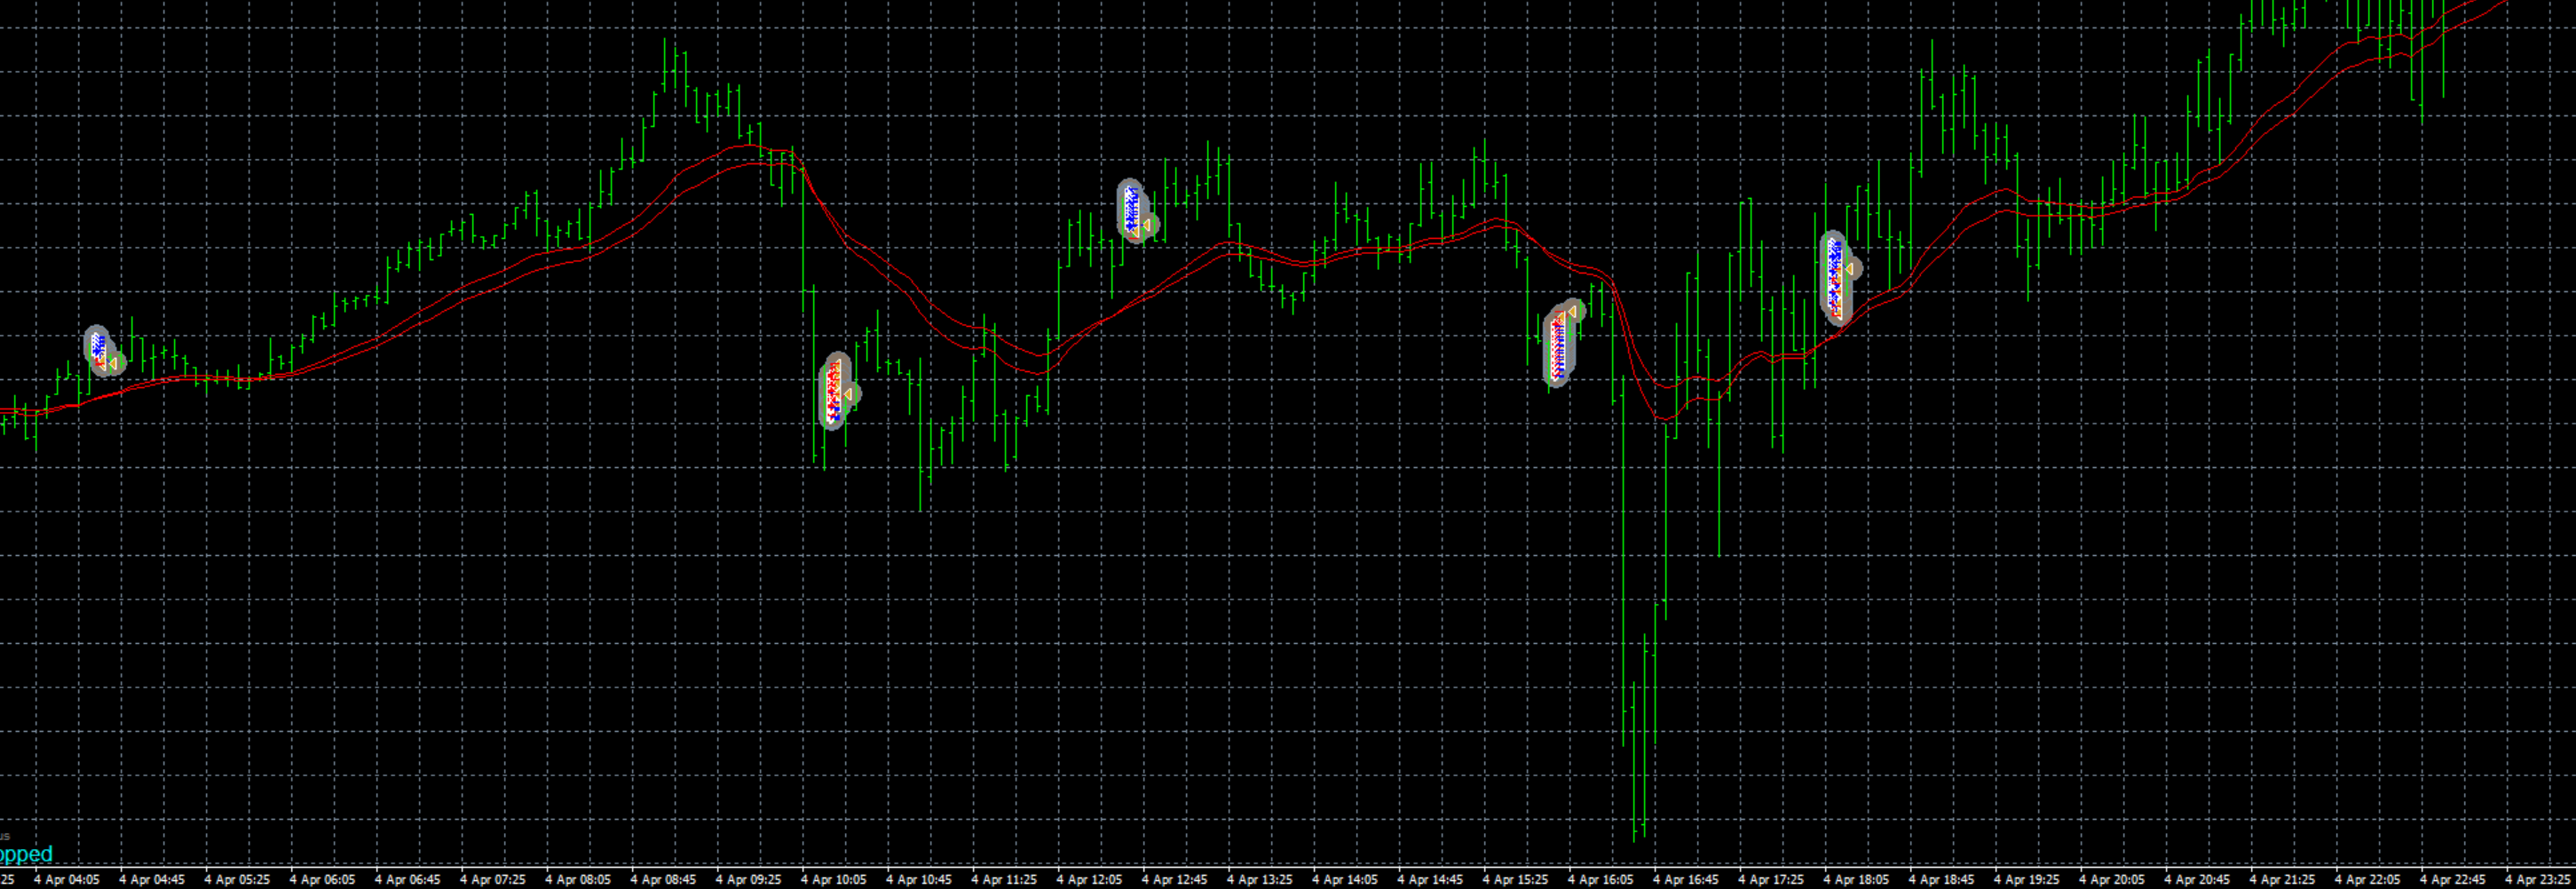Click the "4 Apr 13:25" time label
2576x889 pixels.
pyautogui.click(x=1259, y=880)
